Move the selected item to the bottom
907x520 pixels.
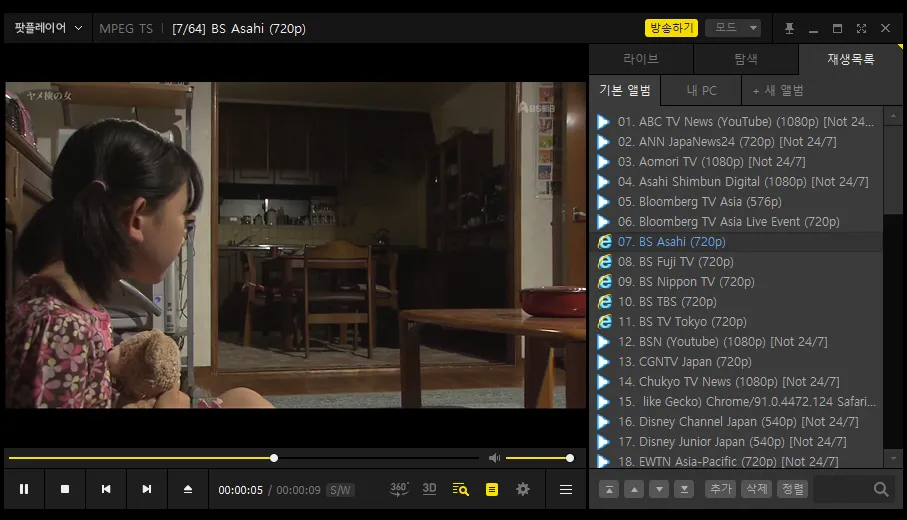click(x=684, y=489)
